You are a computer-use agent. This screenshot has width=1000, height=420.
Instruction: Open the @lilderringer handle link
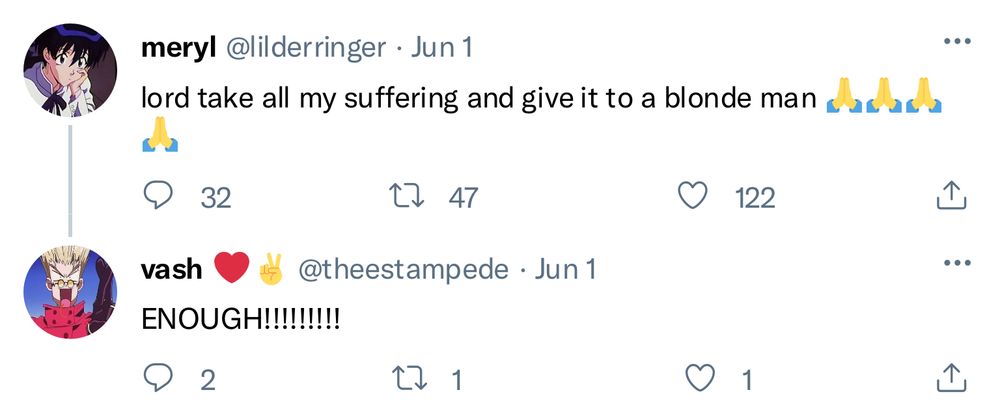305,46
